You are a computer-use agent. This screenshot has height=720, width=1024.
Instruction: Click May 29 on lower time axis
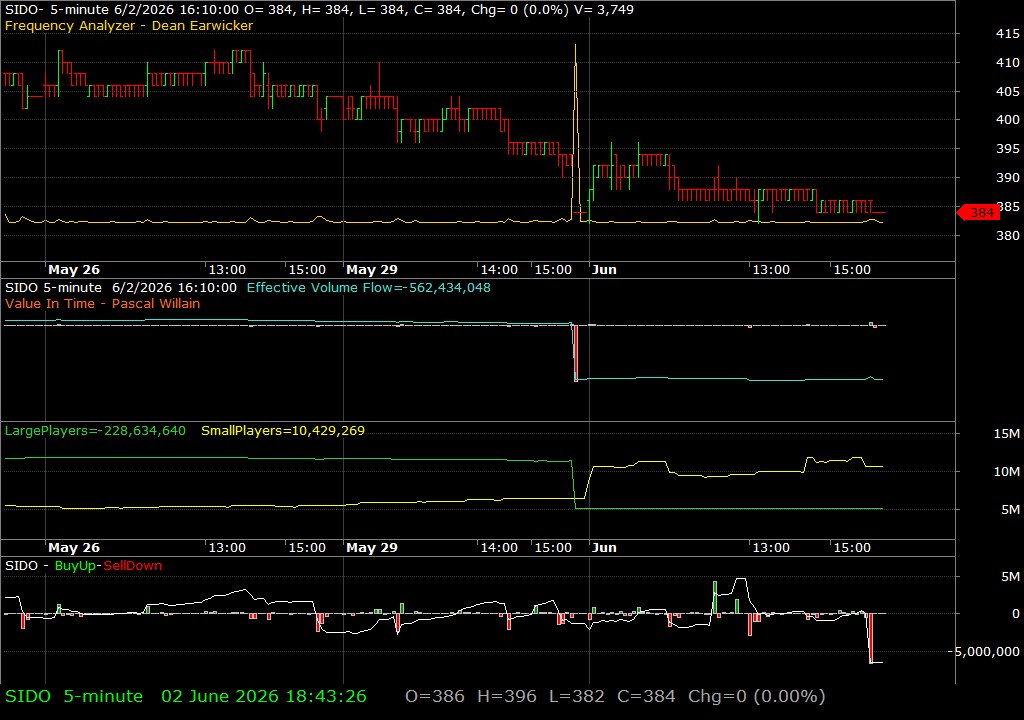coord(372,548)
